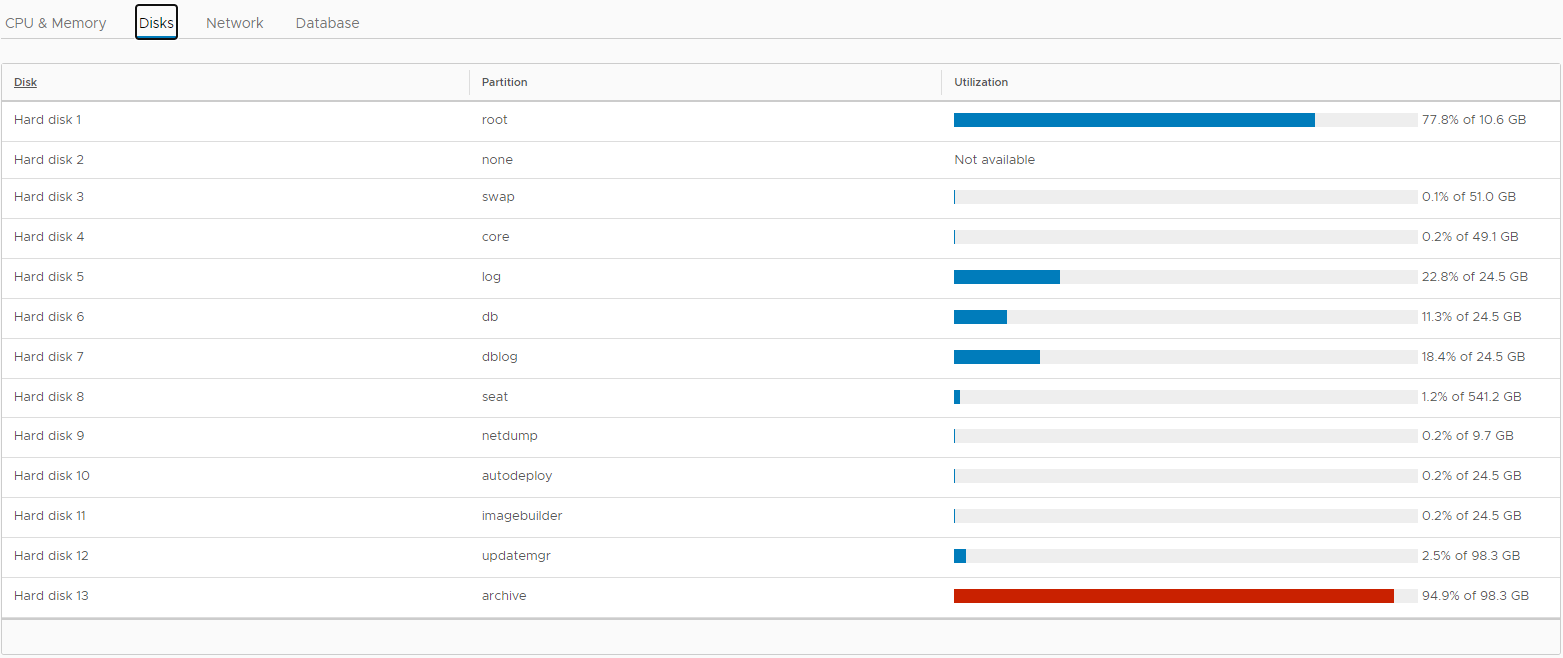Screen dimensions: 1563x658
Task: Click the autodeploy partition label
Action: pos(517,476)
